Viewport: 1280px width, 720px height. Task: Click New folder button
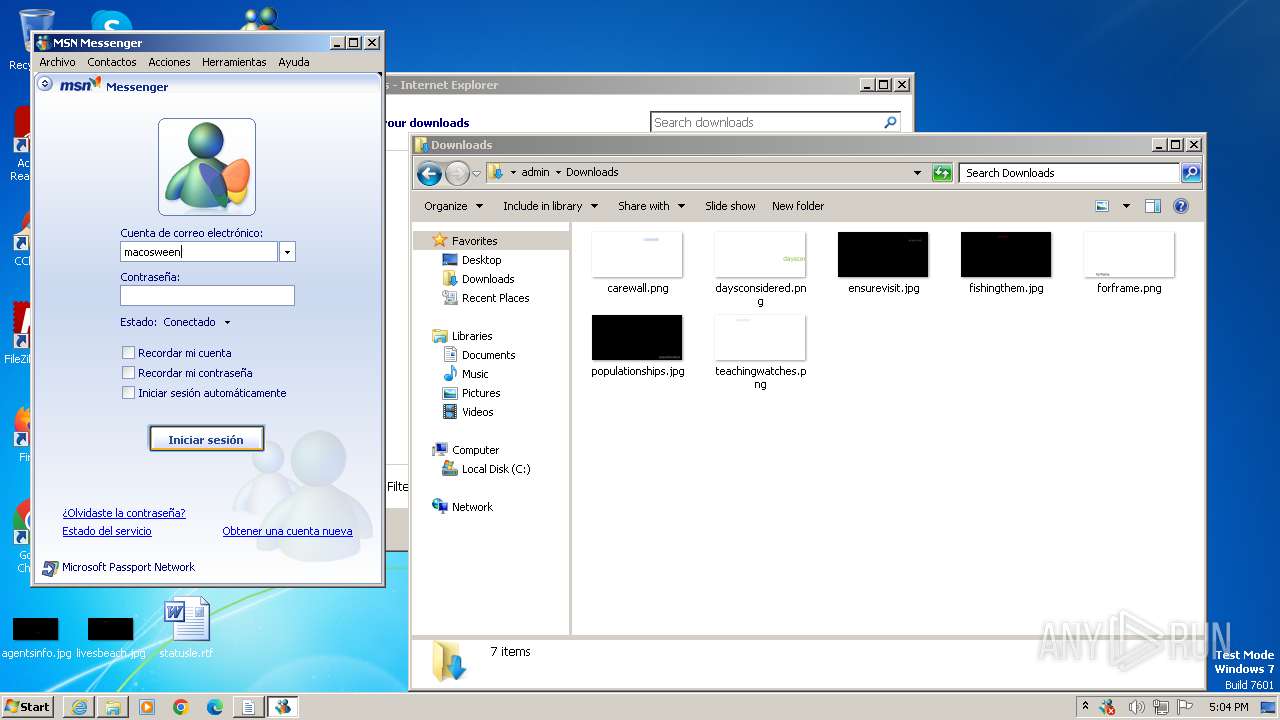coord(798,206)
